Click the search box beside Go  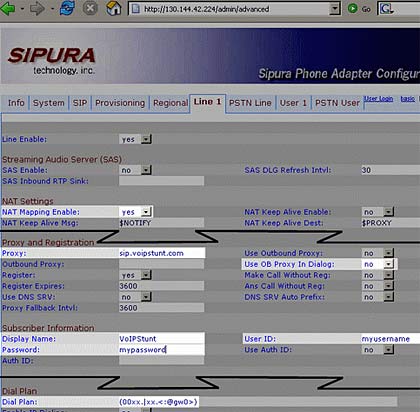pos(399,9)
